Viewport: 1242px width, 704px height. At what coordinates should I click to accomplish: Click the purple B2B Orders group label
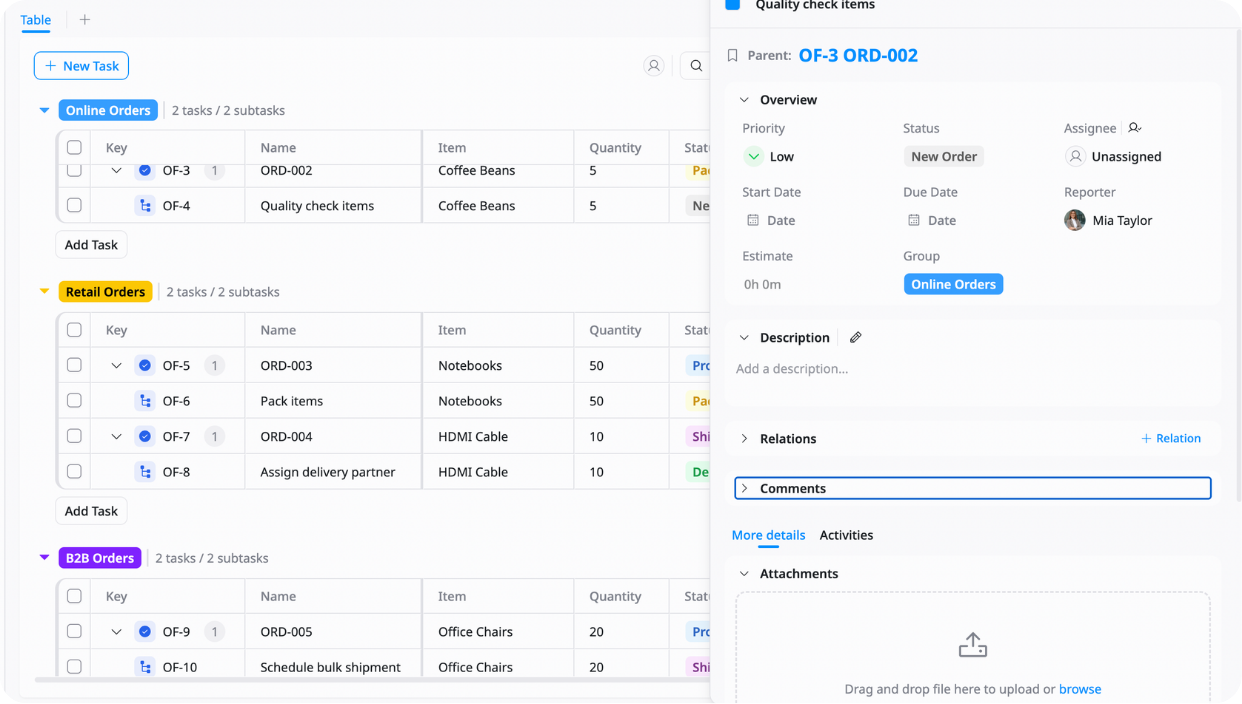tap(100, 558)
